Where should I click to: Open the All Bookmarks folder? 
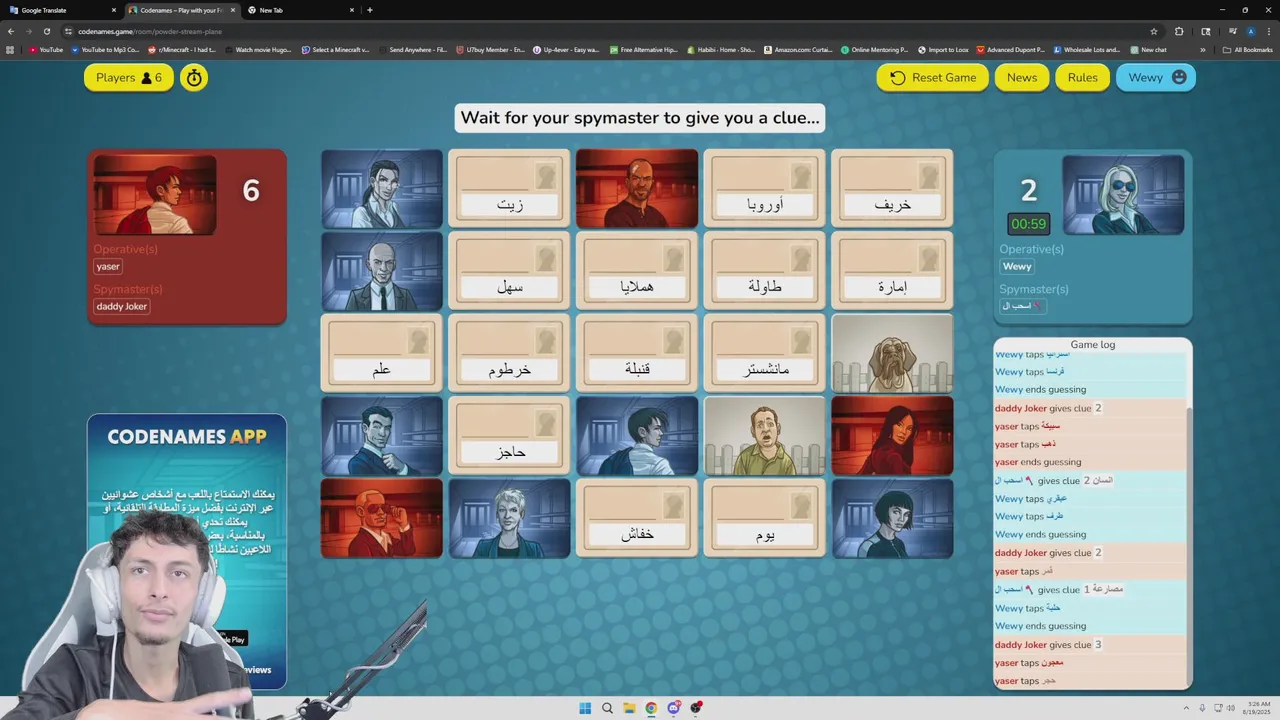click(x=1247, y=49)
